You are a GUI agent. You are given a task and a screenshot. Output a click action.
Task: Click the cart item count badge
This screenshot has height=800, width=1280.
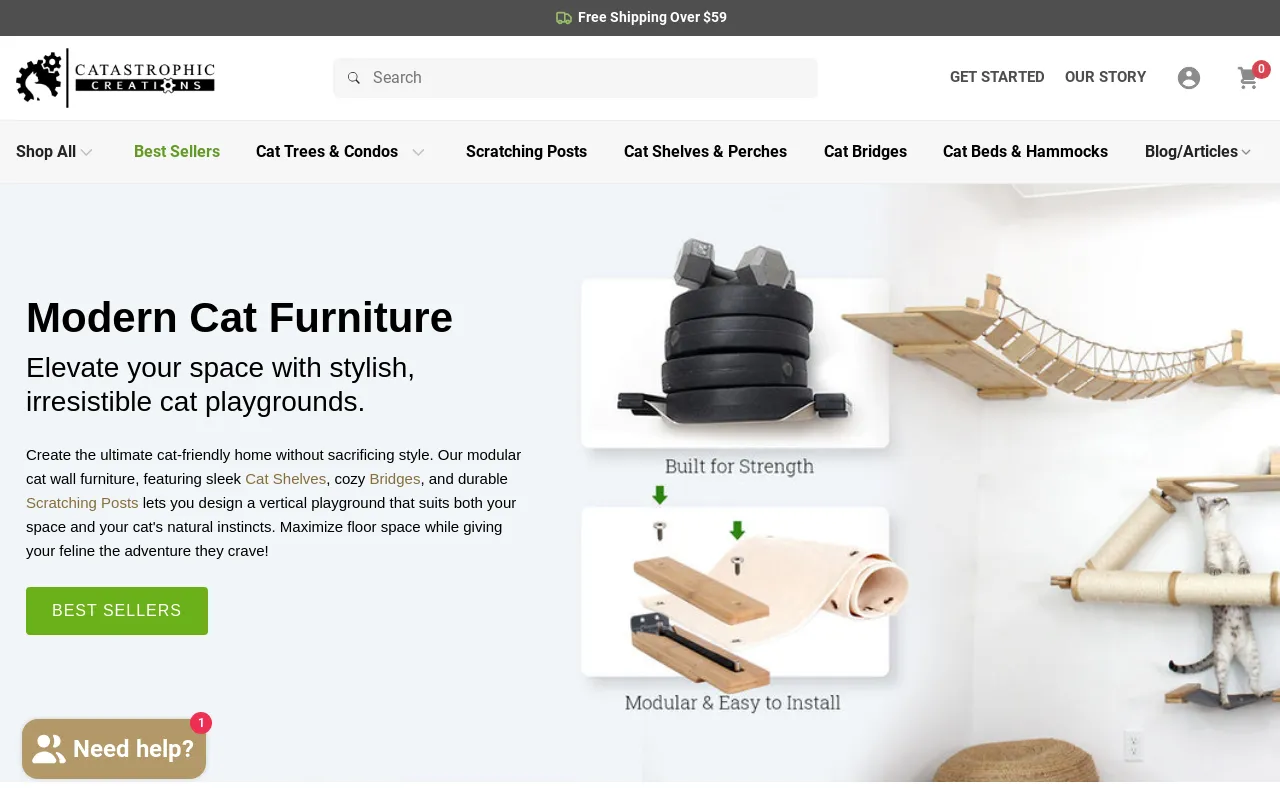pyautogui.click(x=1261, y=69)
